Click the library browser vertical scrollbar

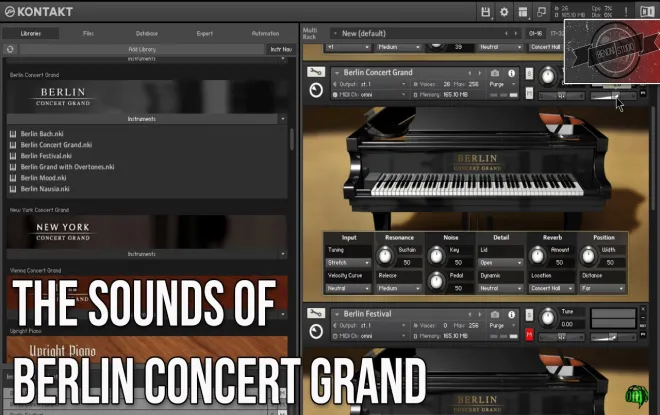tap(292, 139)
